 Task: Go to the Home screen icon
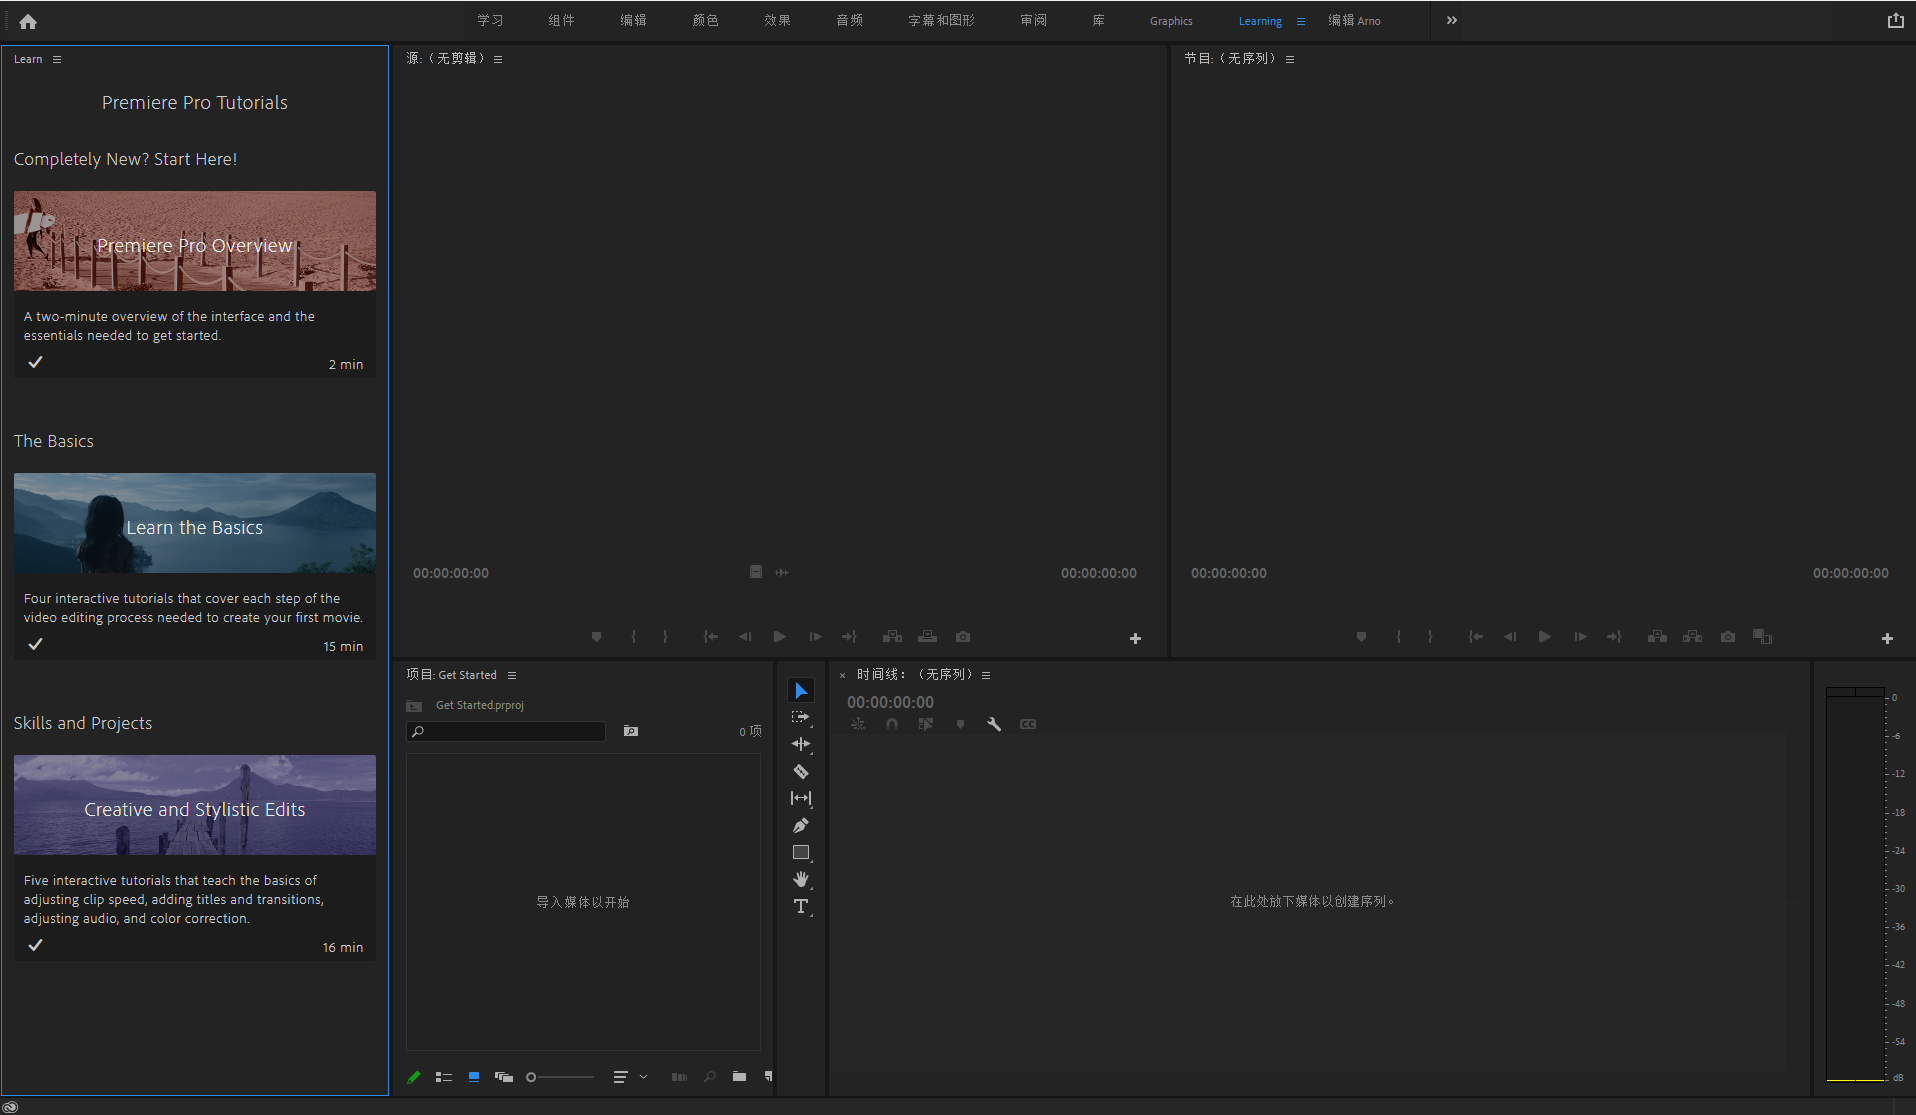[28, 21]
